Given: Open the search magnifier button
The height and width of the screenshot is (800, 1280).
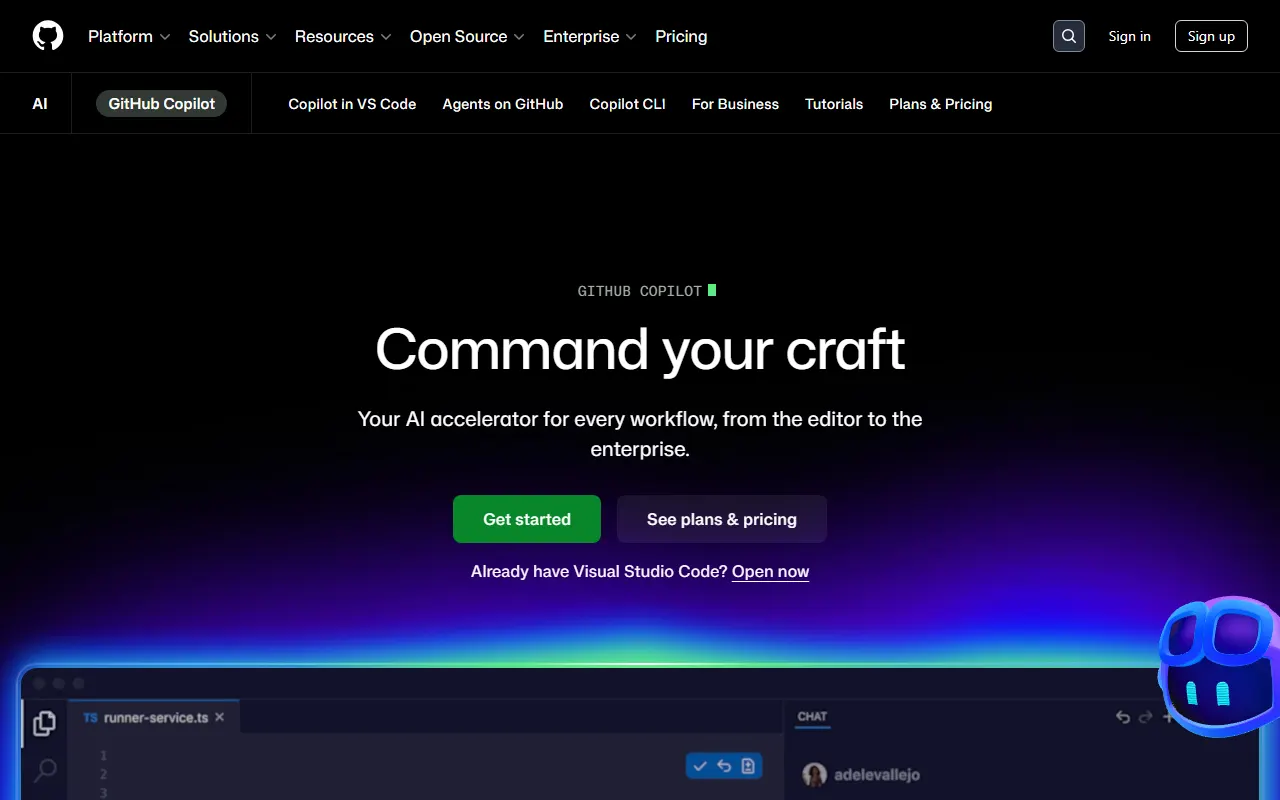Looking at the screenshot, I should (x=1069, y=36).
